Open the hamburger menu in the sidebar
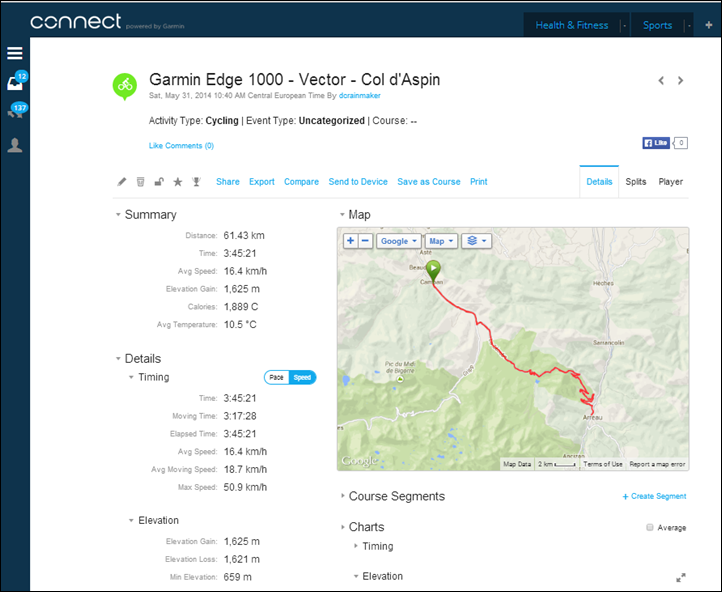722x592 pixels. coord(15,53)
